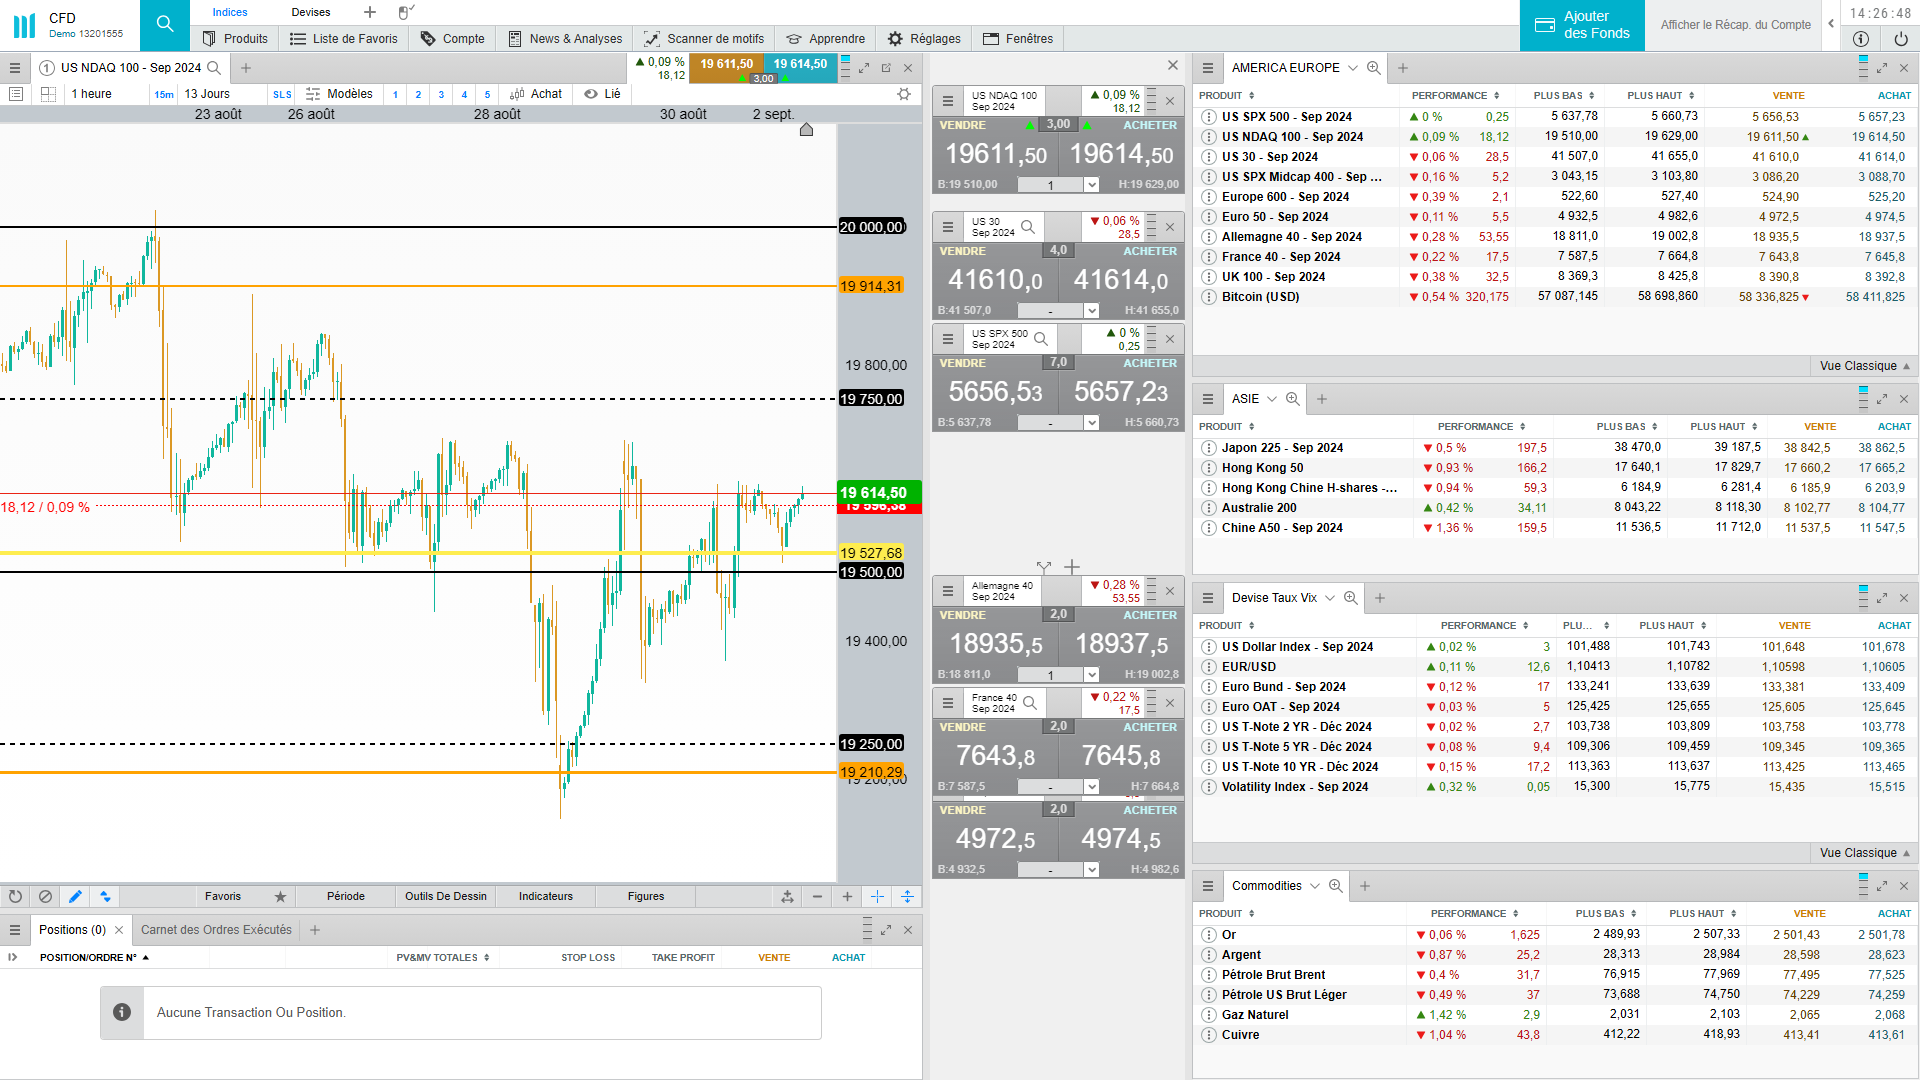Toggle the 15m interval button
The height and width of the screenshot is (1080, 1920).
tap(164, 95)
